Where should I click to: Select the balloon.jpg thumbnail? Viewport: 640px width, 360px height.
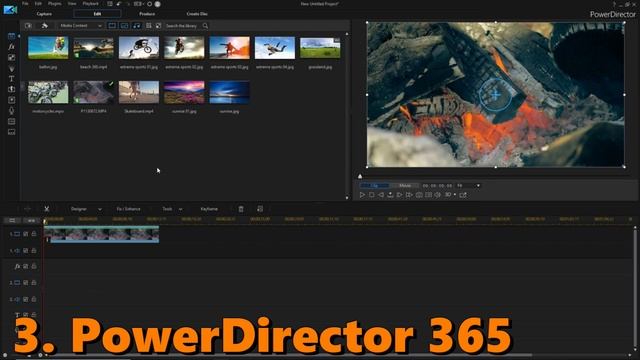(48, 48)
